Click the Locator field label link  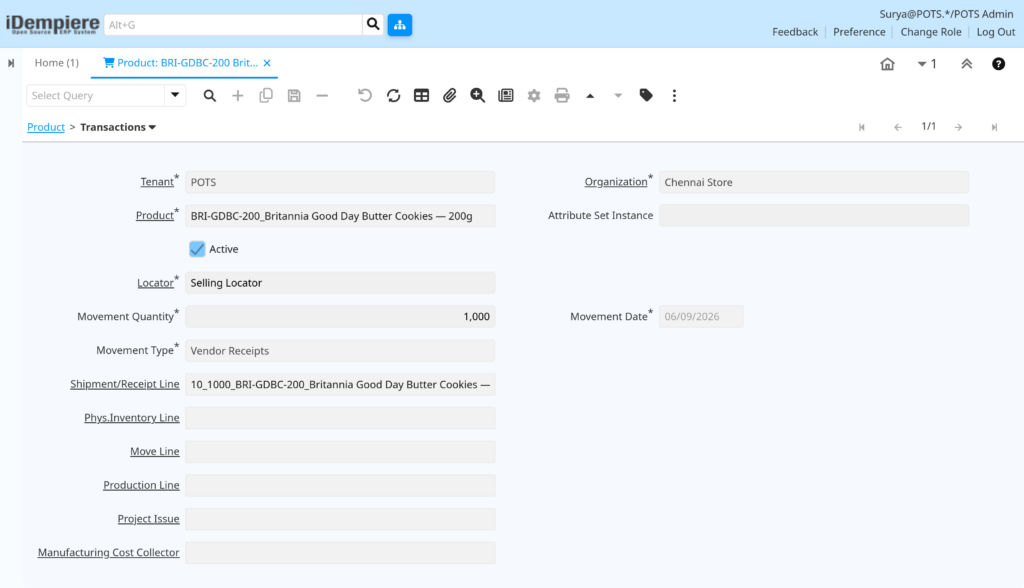[x=155, y=283]
